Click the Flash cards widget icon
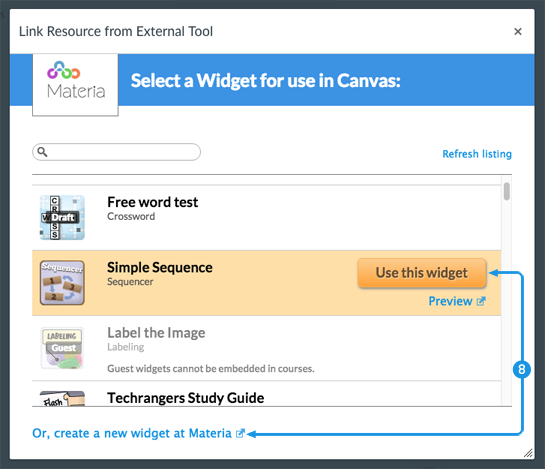Viewport: 545px width, 469px height. pyautogui.click(x=62, y=398)
